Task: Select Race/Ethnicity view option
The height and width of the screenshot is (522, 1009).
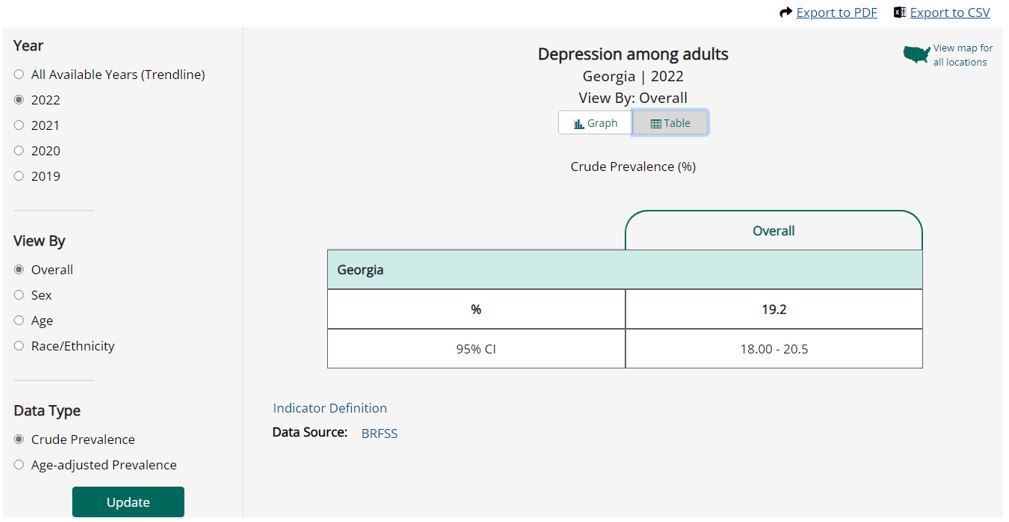Action: 19,346
